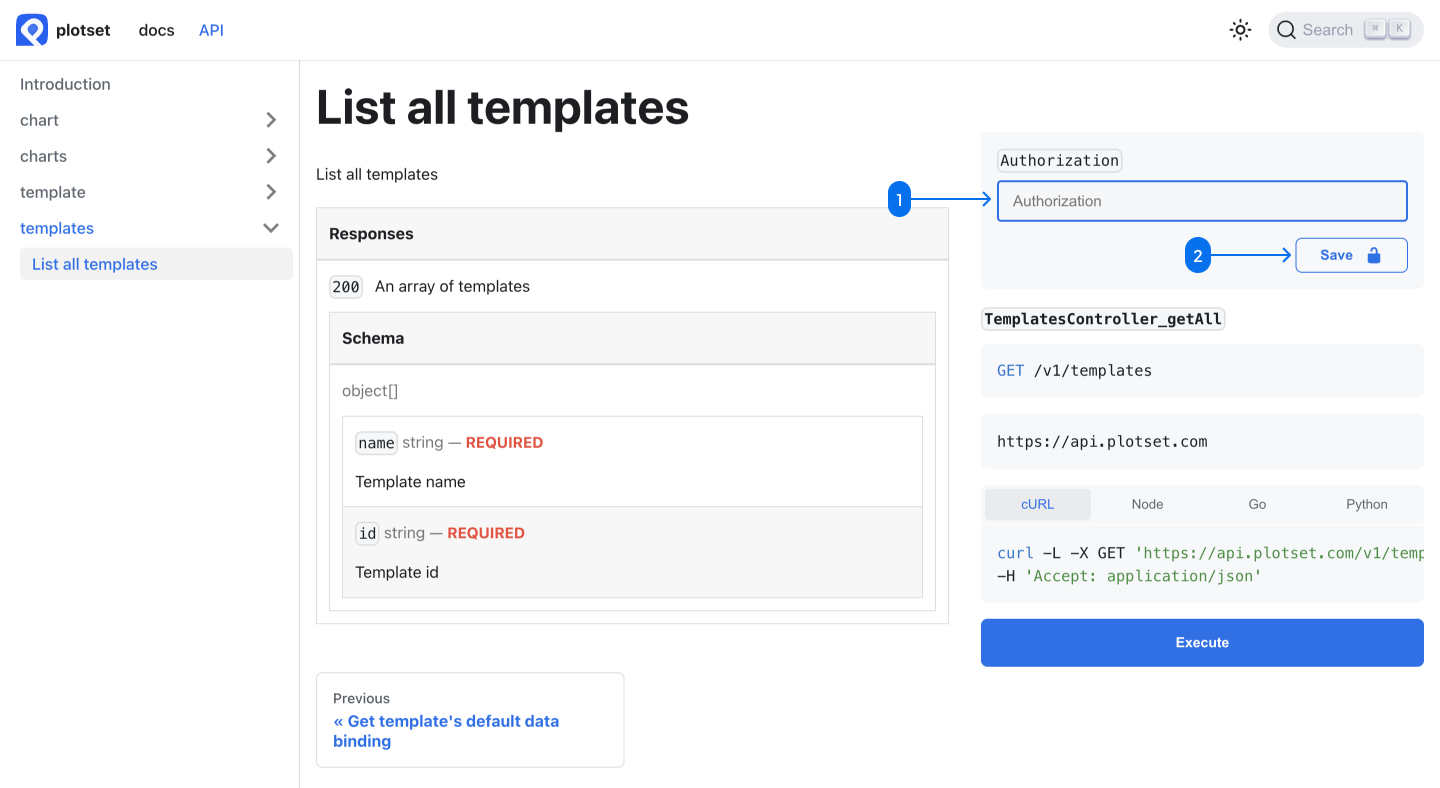Open the API menu item

click(211, 29)
